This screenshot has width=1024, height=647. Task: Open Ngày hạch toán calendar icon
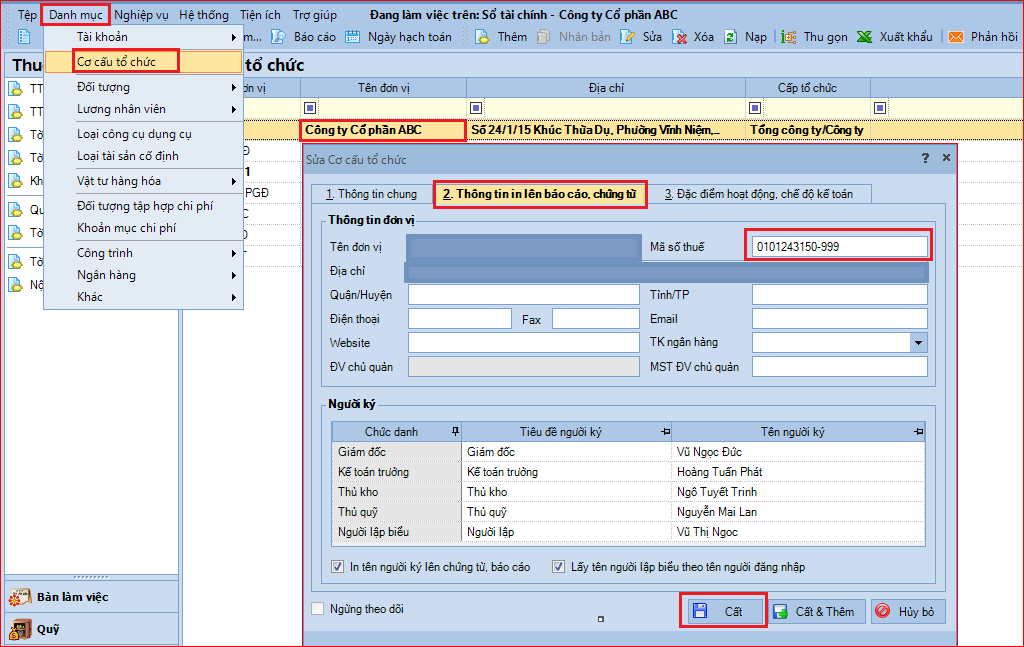pyautogui.click(x=353, y=37)
